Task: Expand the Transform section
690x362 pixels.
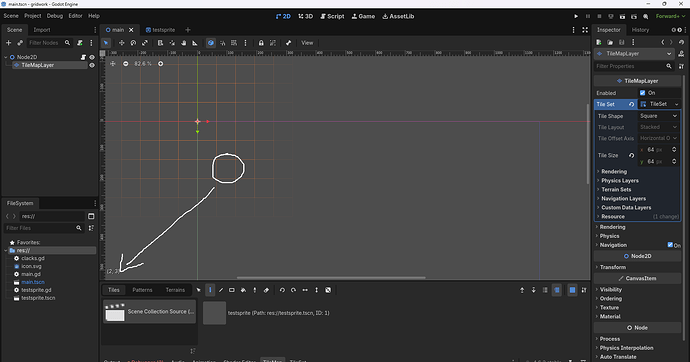Action: pos(613,267)
